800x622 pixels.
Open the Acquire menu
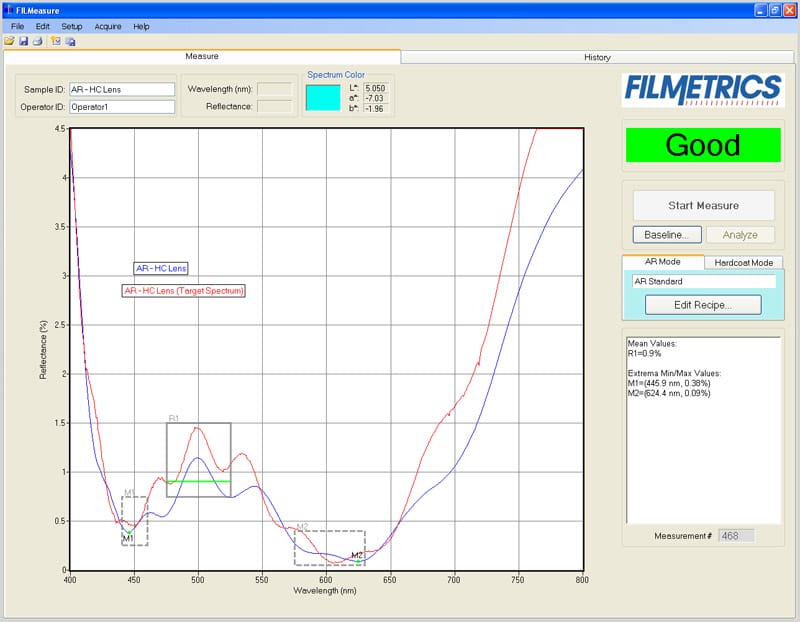tap(108, 26)
